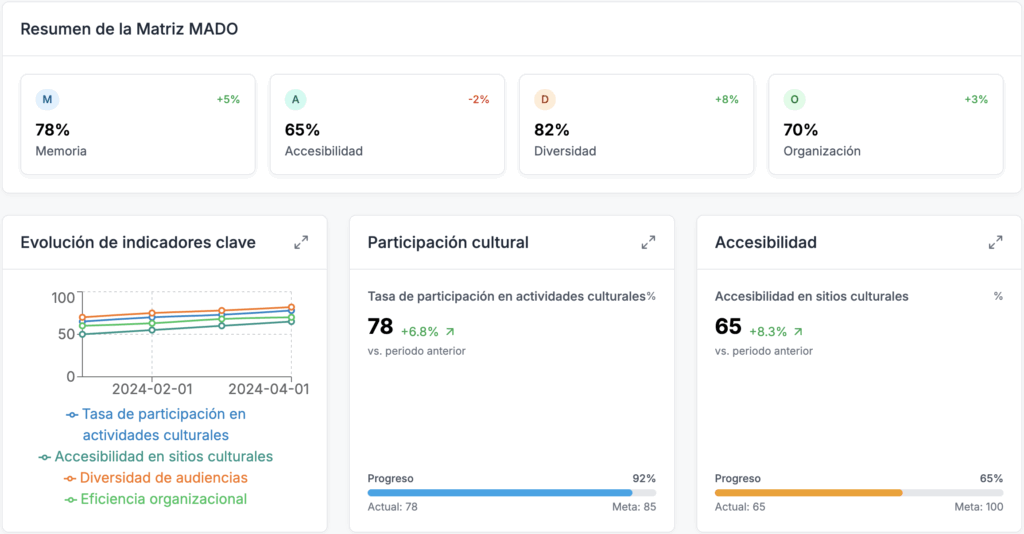Click the green O badge for Organización

coord(794,99)
